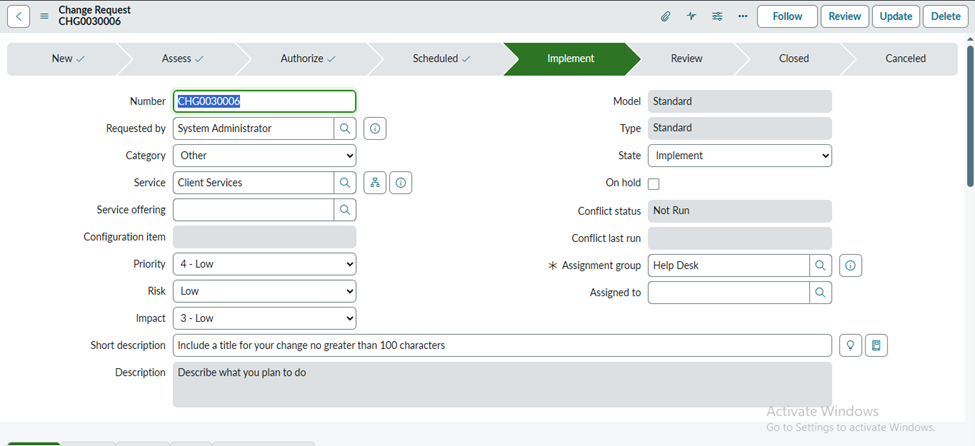Click the Follow button

pos(787,16)
